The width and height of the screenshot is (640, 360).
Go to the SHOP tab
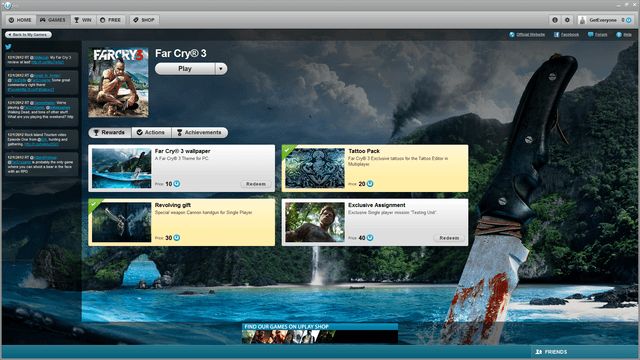(x=144, y=20)
